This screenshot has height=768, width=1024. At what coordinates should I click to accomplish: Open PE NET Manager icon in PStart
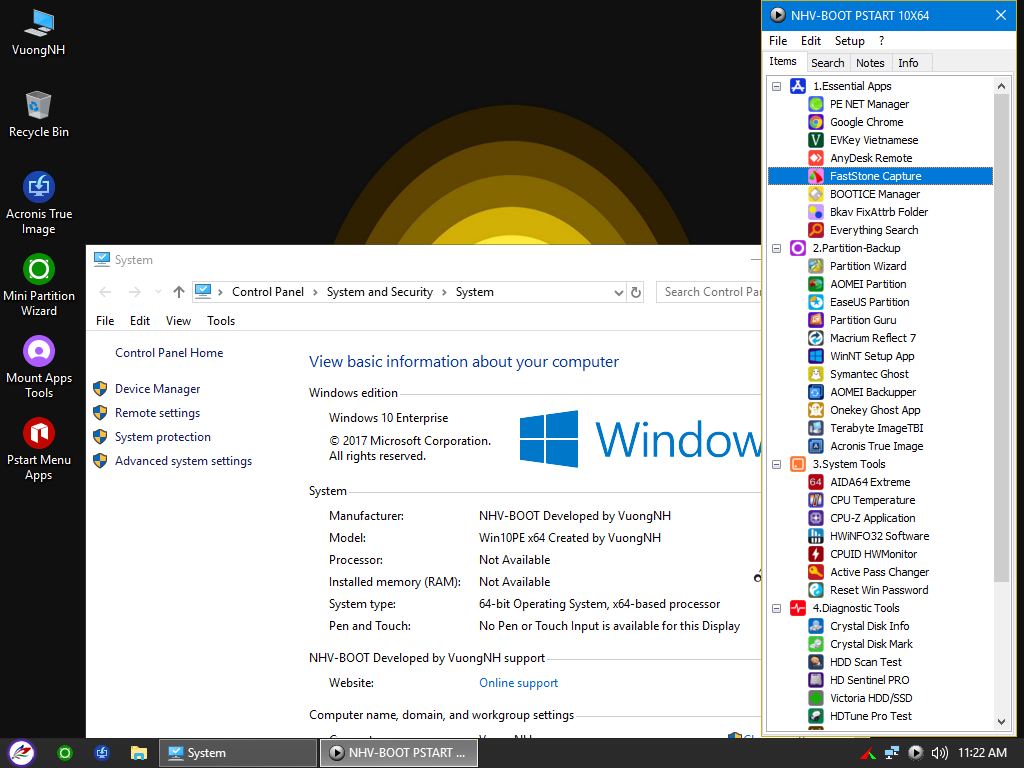[x=816, y=104]
